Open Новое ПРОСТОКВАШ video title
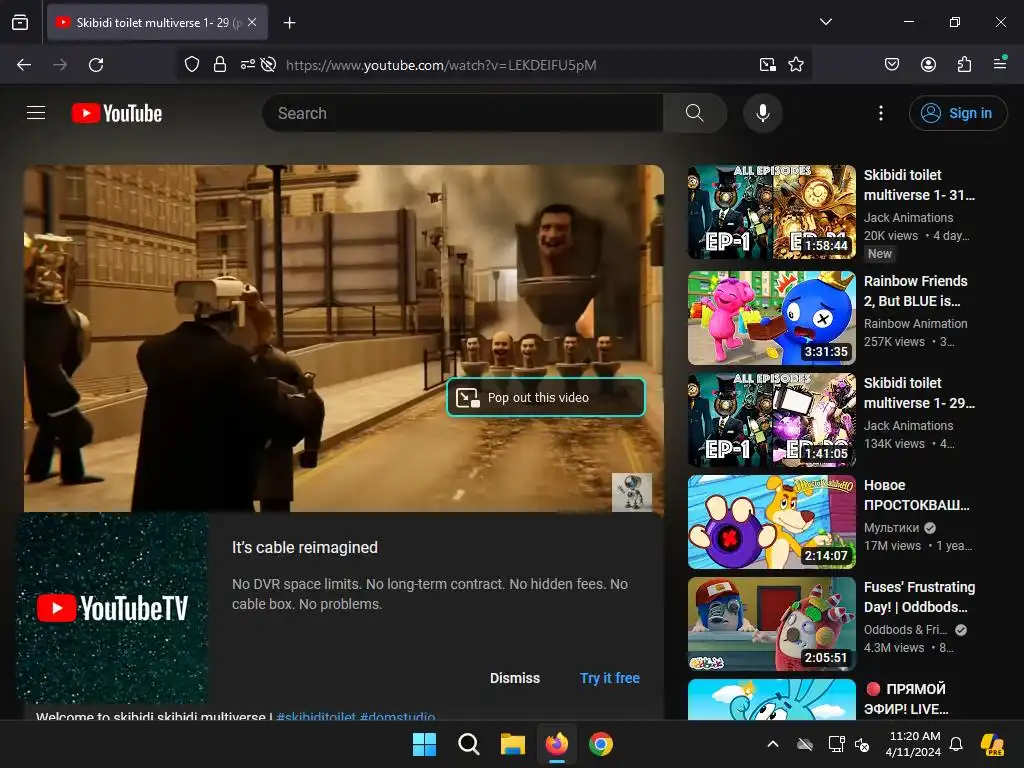The width and height of the screenshot is (1024, 768). point(916,495)
